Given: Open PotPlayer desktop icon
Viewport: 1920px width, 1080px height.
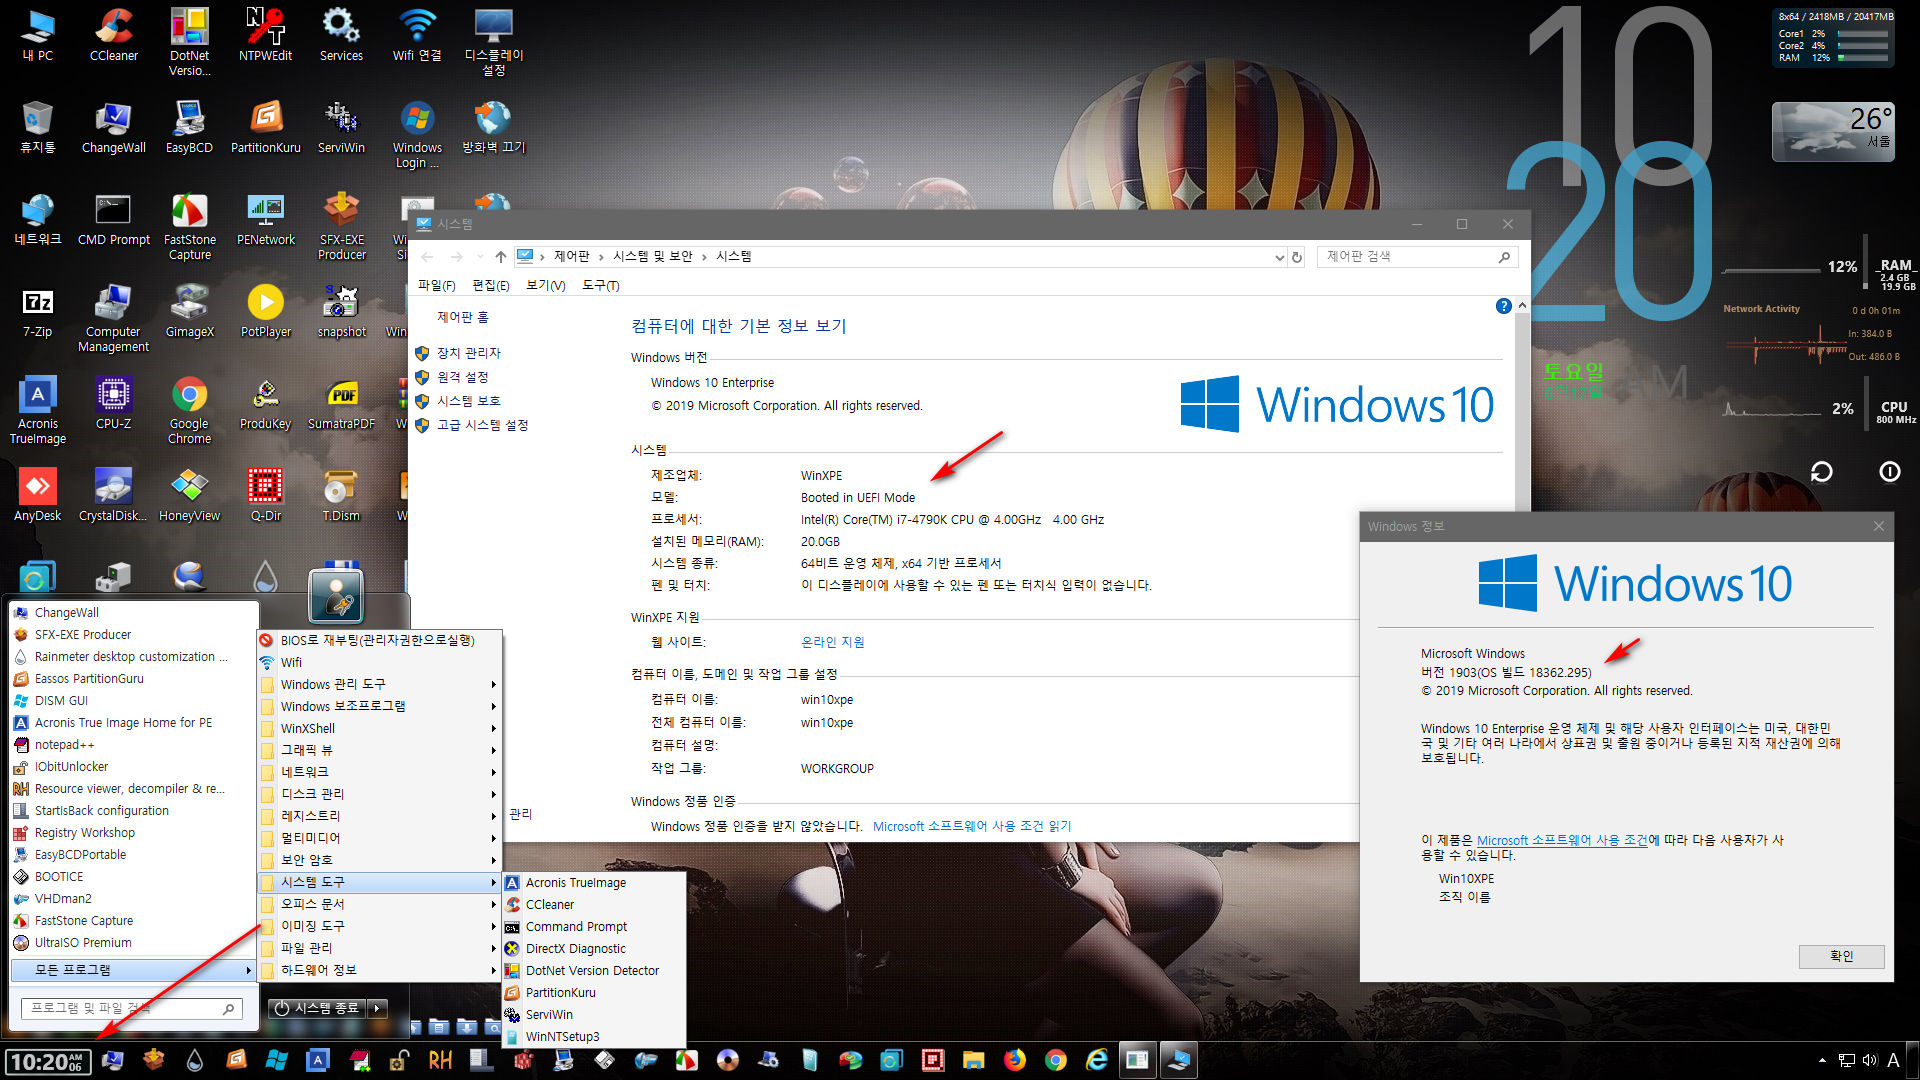Looking at the screenshot, I should (x=265, y=311).
